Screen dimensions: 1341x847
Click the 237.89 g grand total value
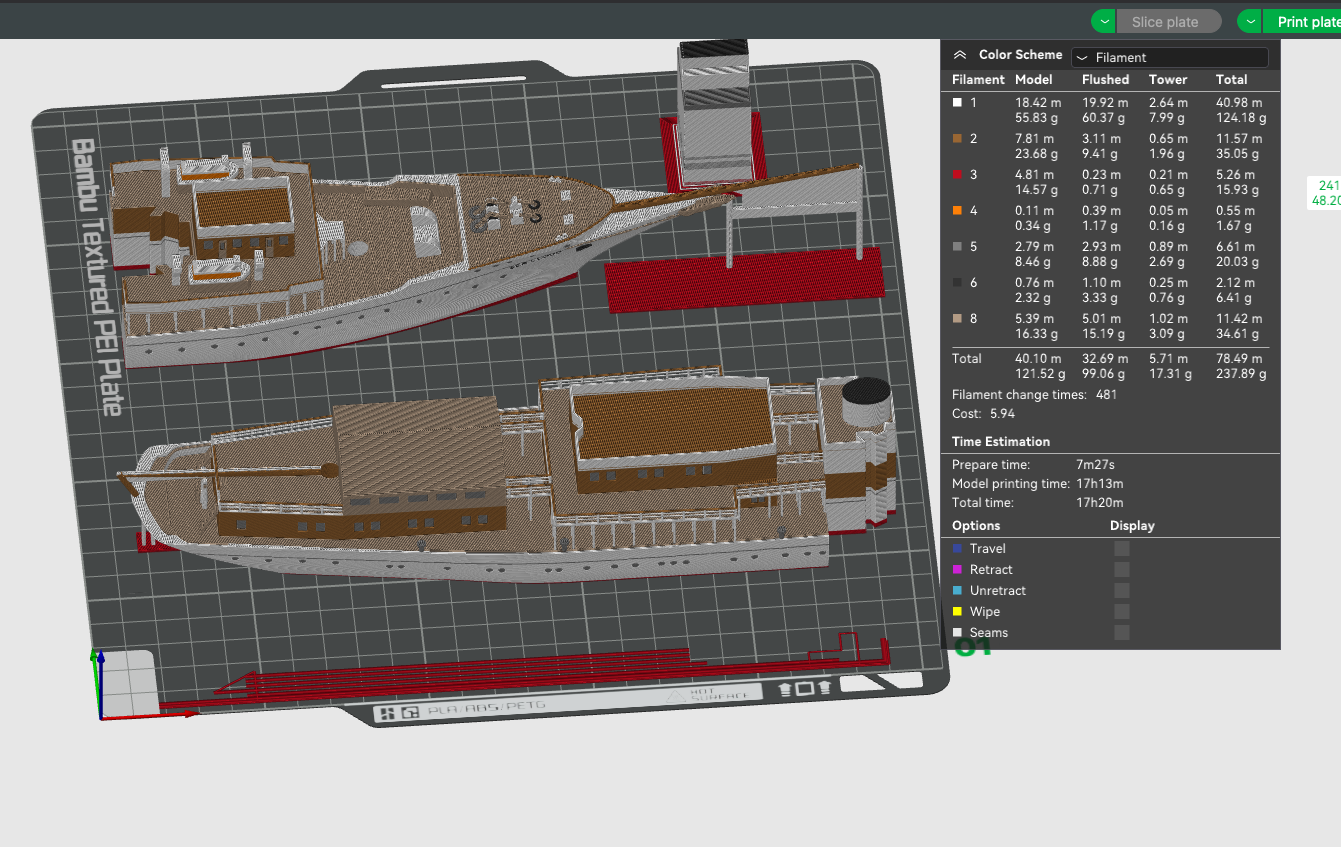click(x=1240, y=374)
